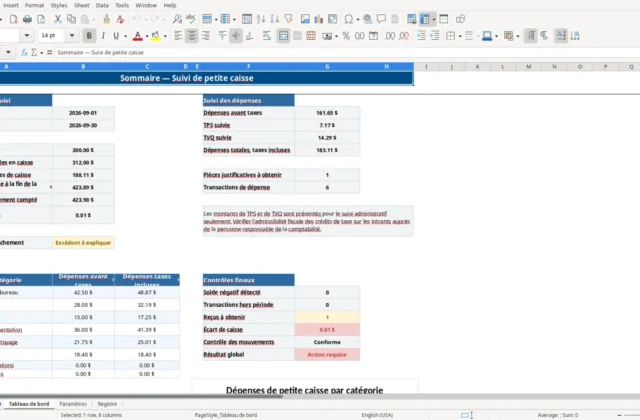Viewport: 640px width, 420px height.
Task: Run the spelling check icon
Action: click(191, 19)
